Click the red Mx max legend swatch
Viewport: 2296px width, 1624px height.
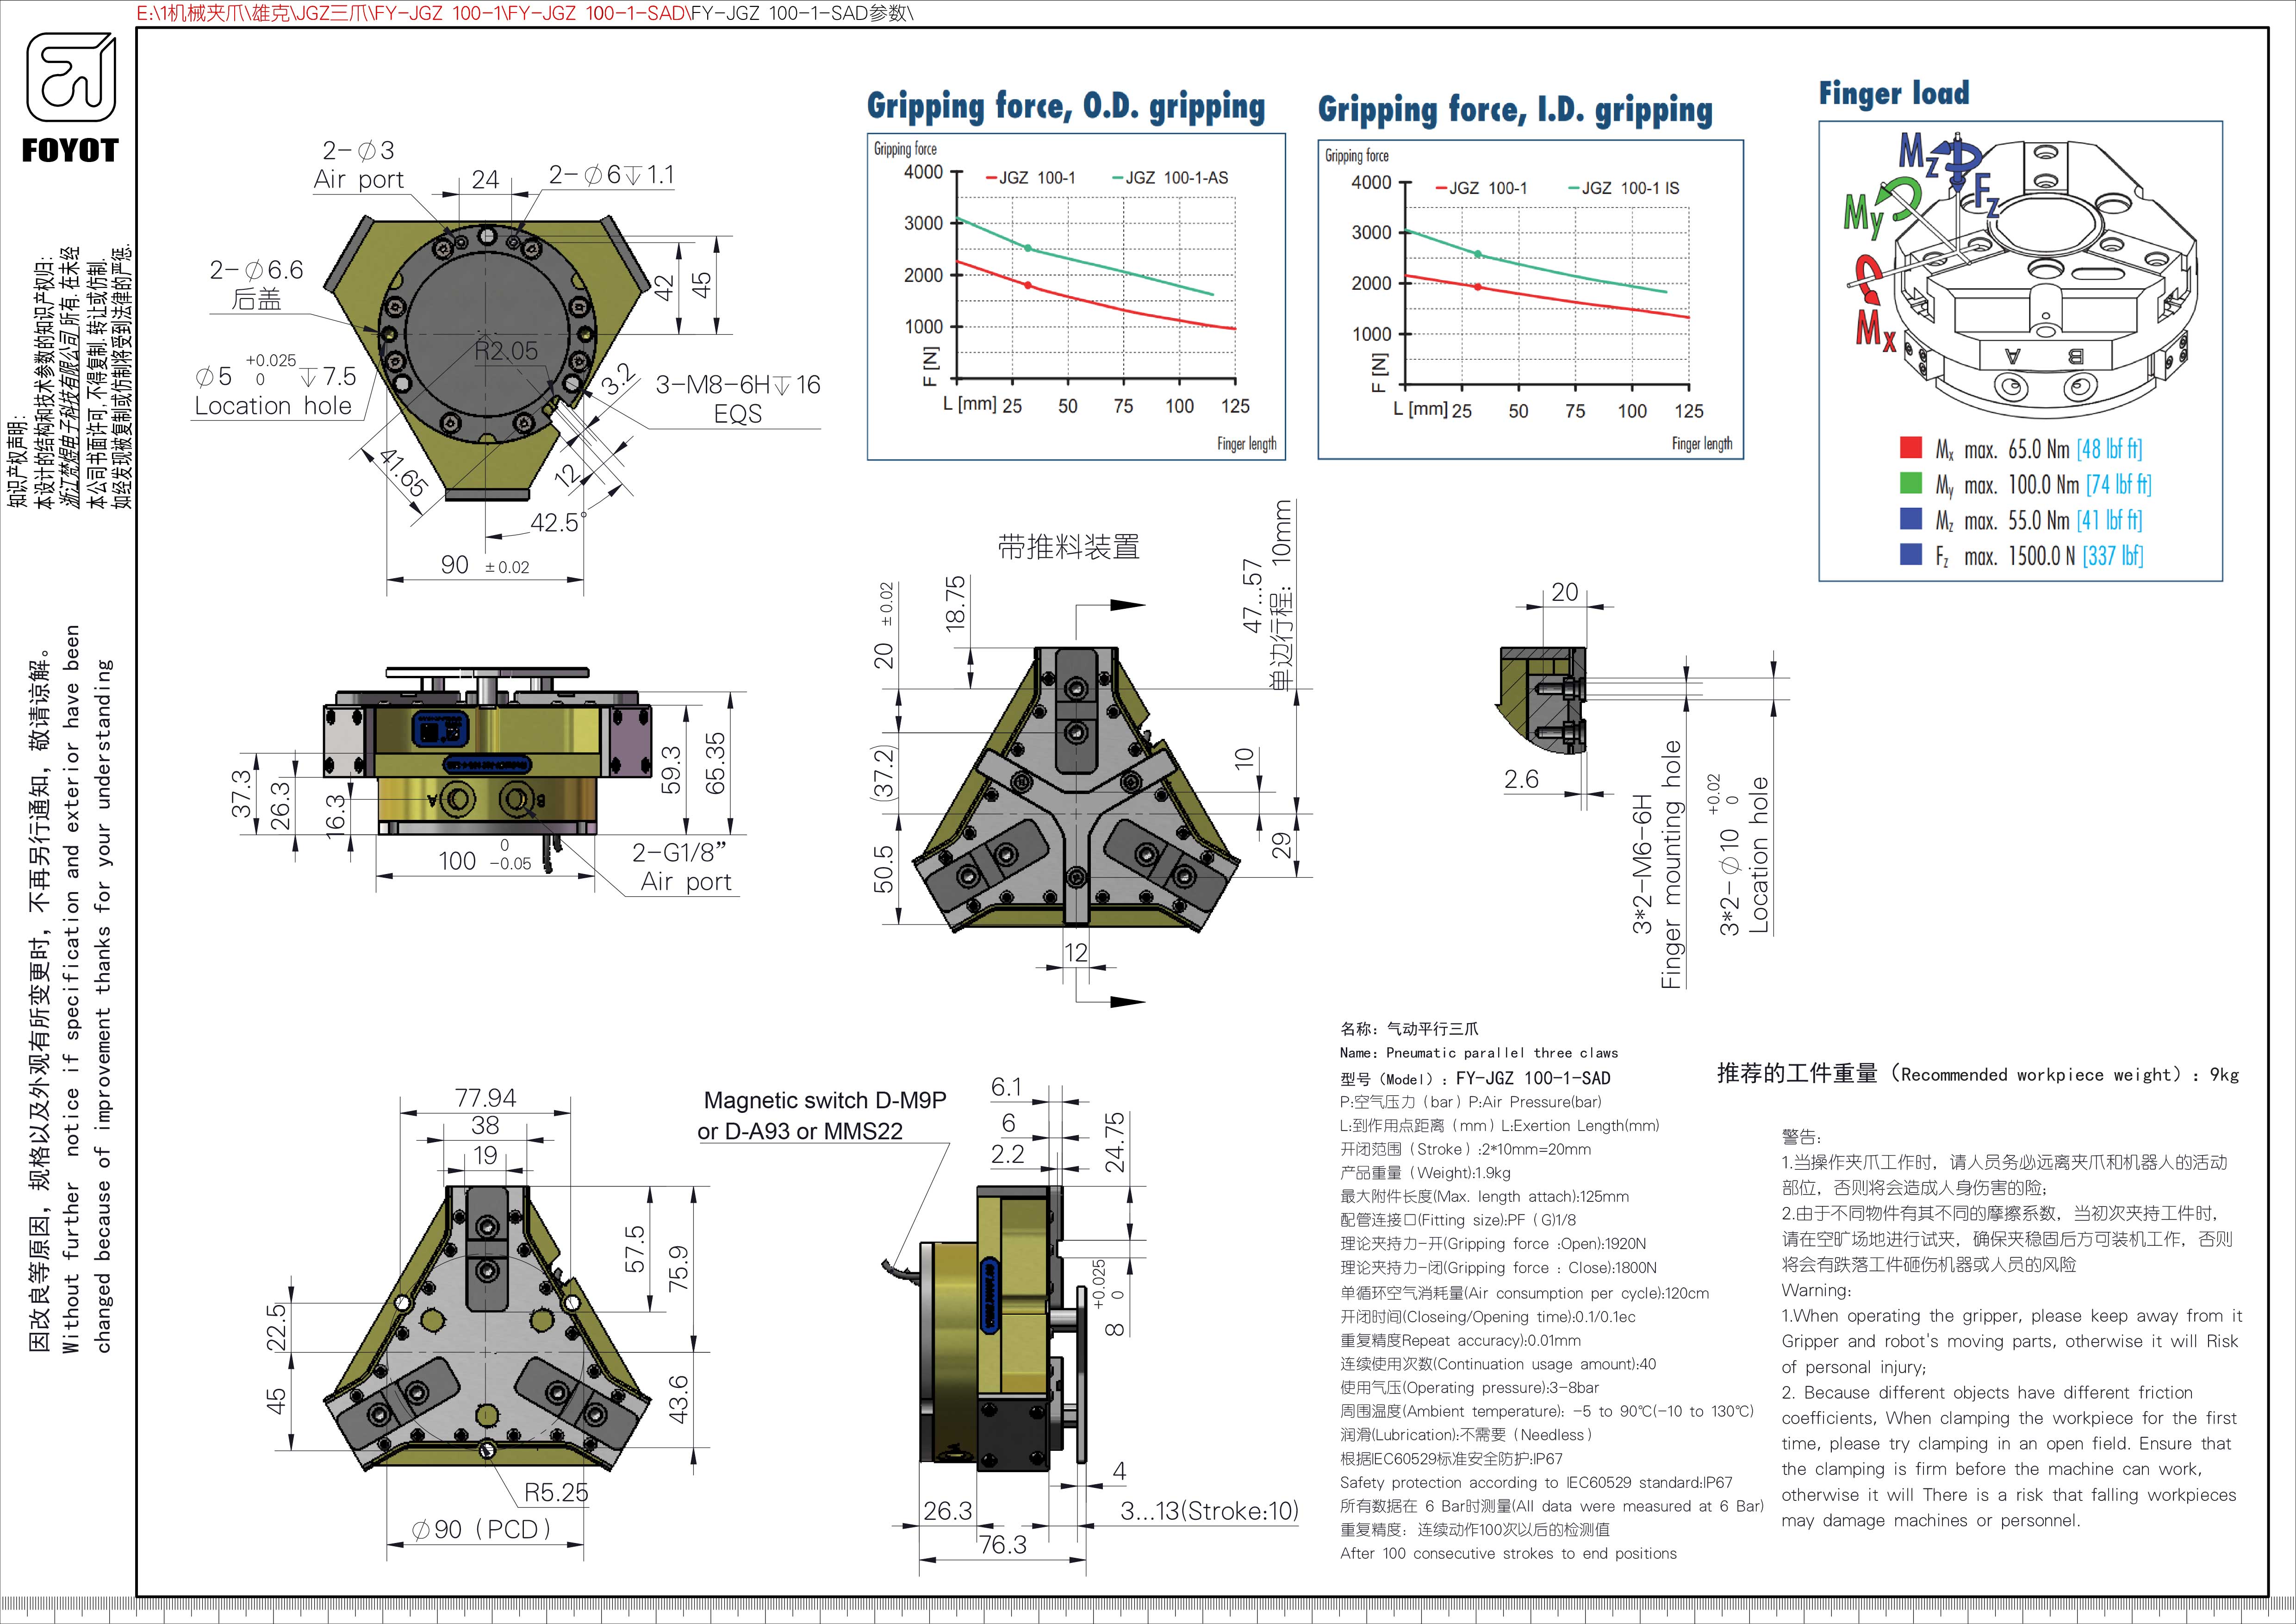point(1910,447)
